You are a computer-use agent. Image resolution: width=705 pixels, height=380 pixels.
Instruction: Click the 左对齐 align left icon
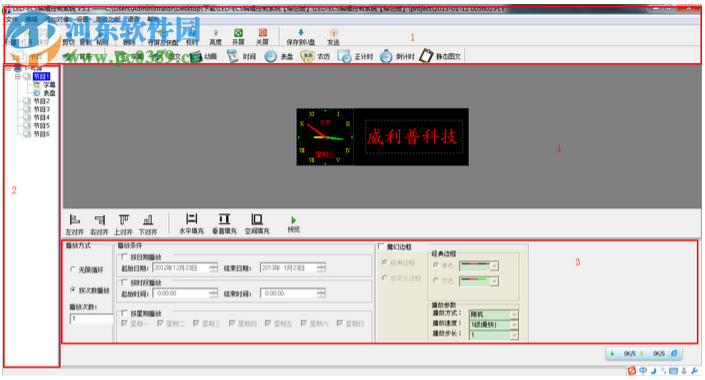[75, 224]
